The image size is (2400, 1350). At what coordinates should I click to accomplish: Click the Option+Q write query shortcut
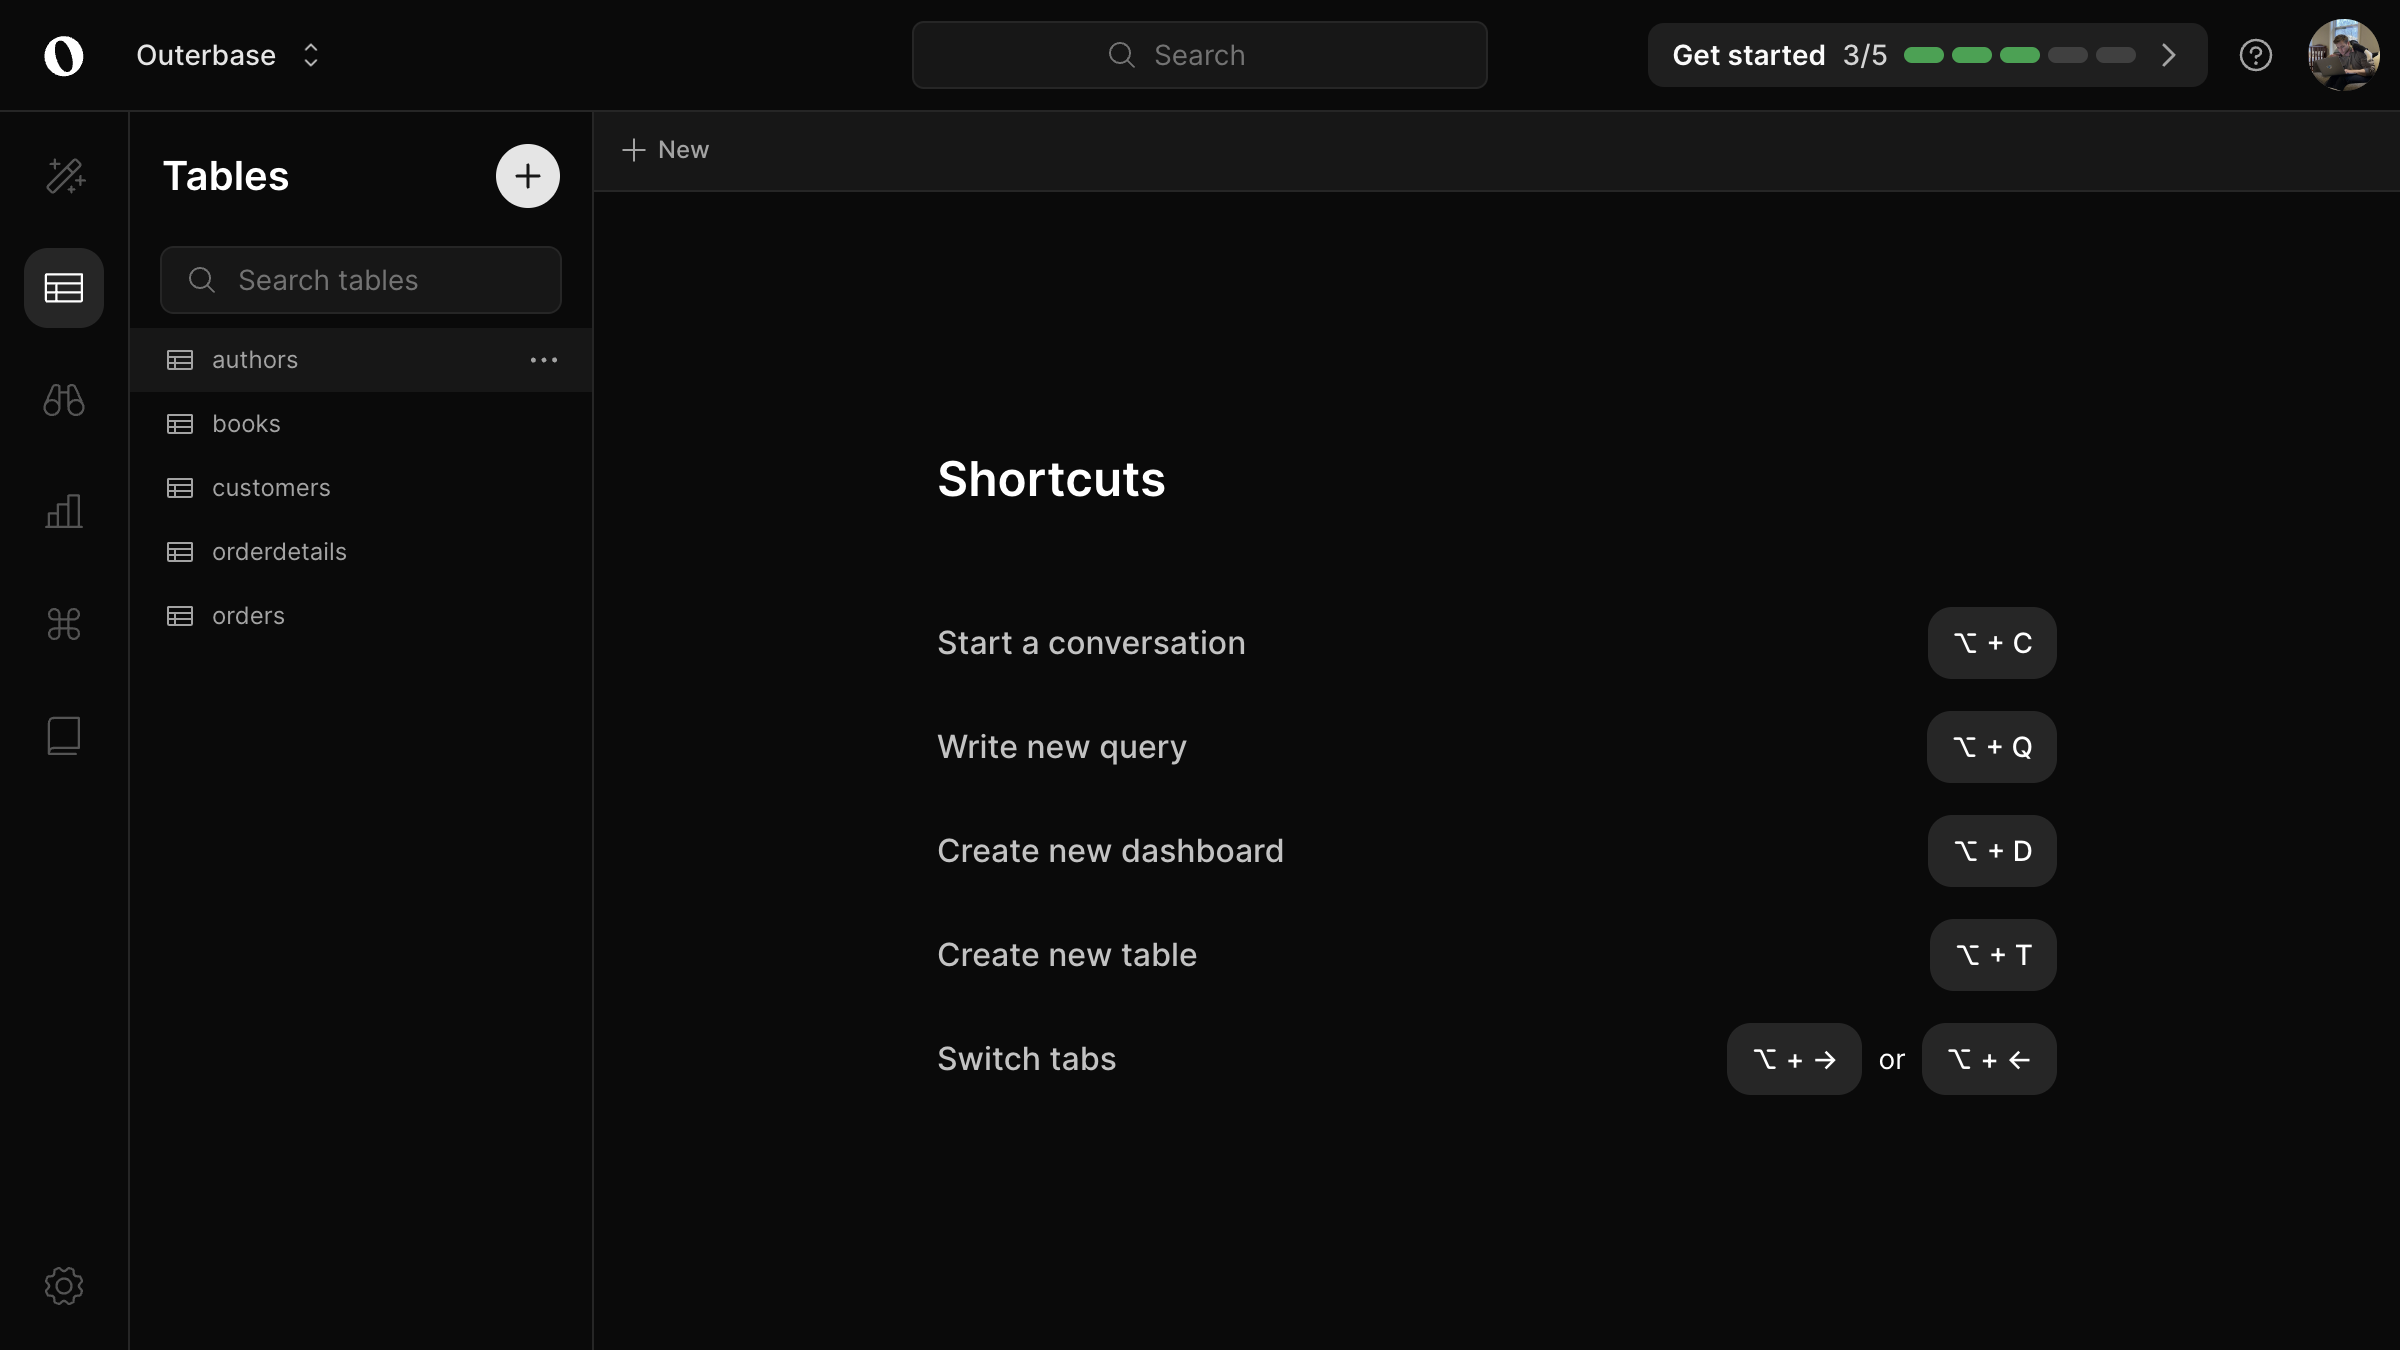pyautogui.click(x=1991, y=747)
